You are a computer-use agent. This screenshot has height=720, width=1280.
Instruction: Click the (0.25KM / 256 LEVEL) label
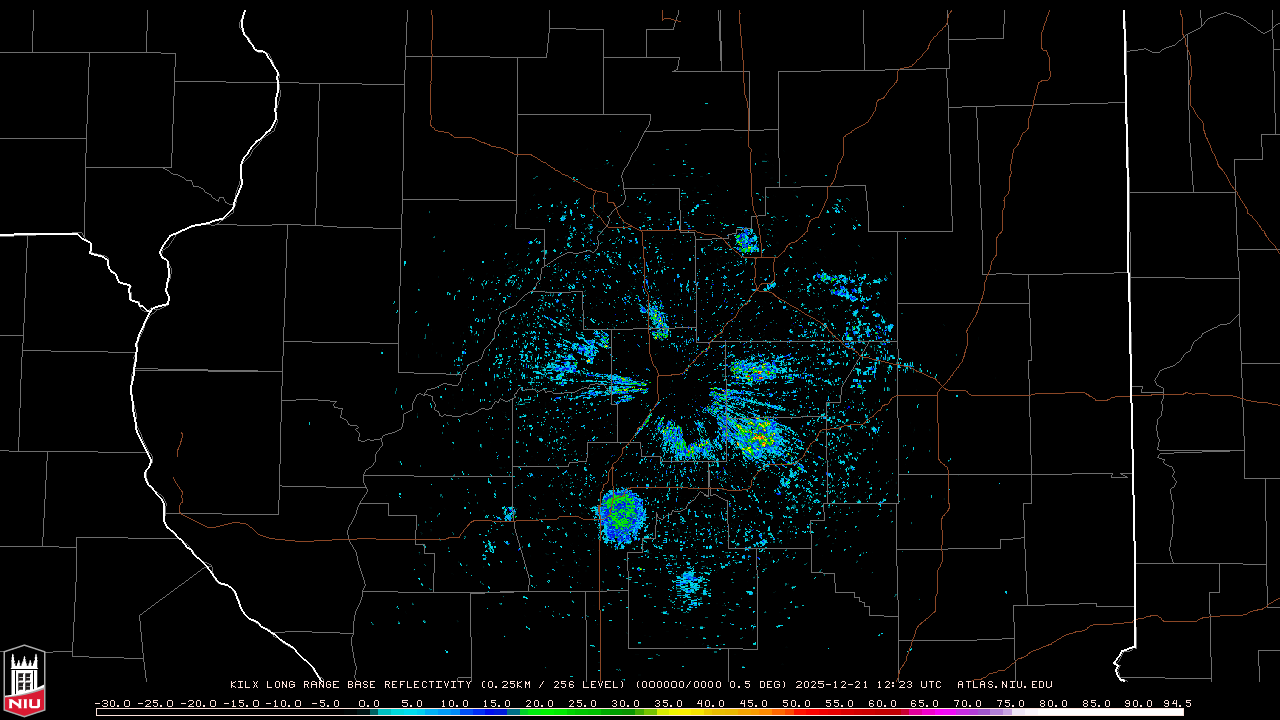coord(555,685)
